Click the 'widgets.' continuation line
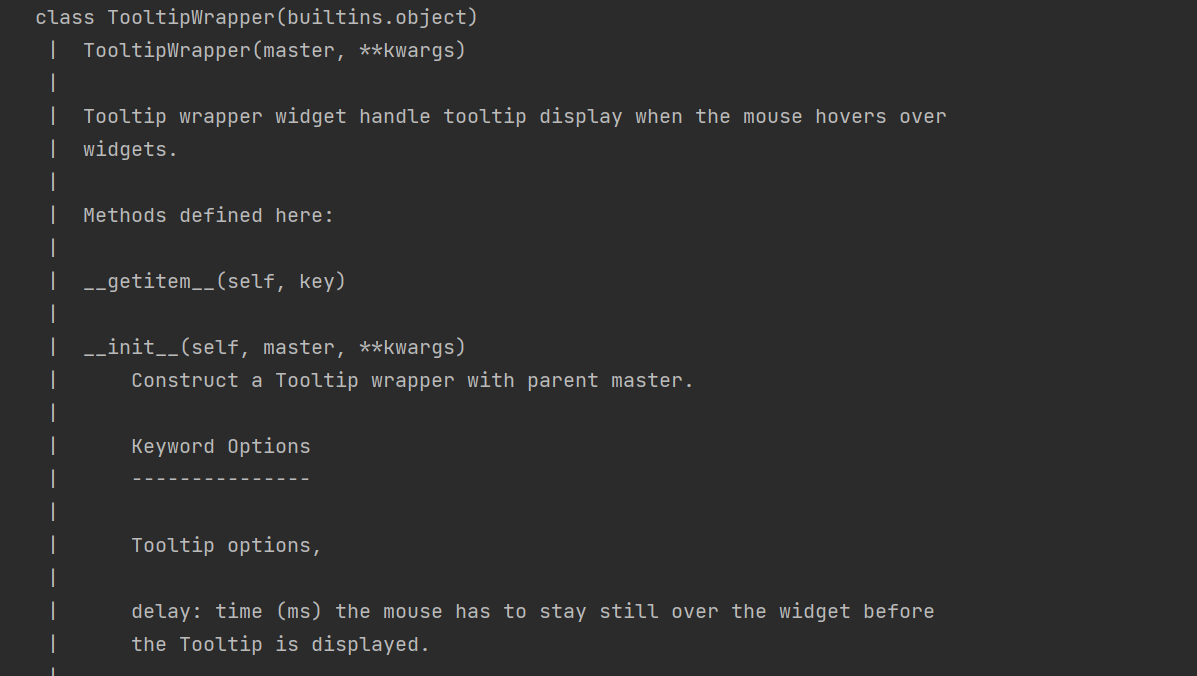Viewport: 1197px width, 676px height. 131,150
